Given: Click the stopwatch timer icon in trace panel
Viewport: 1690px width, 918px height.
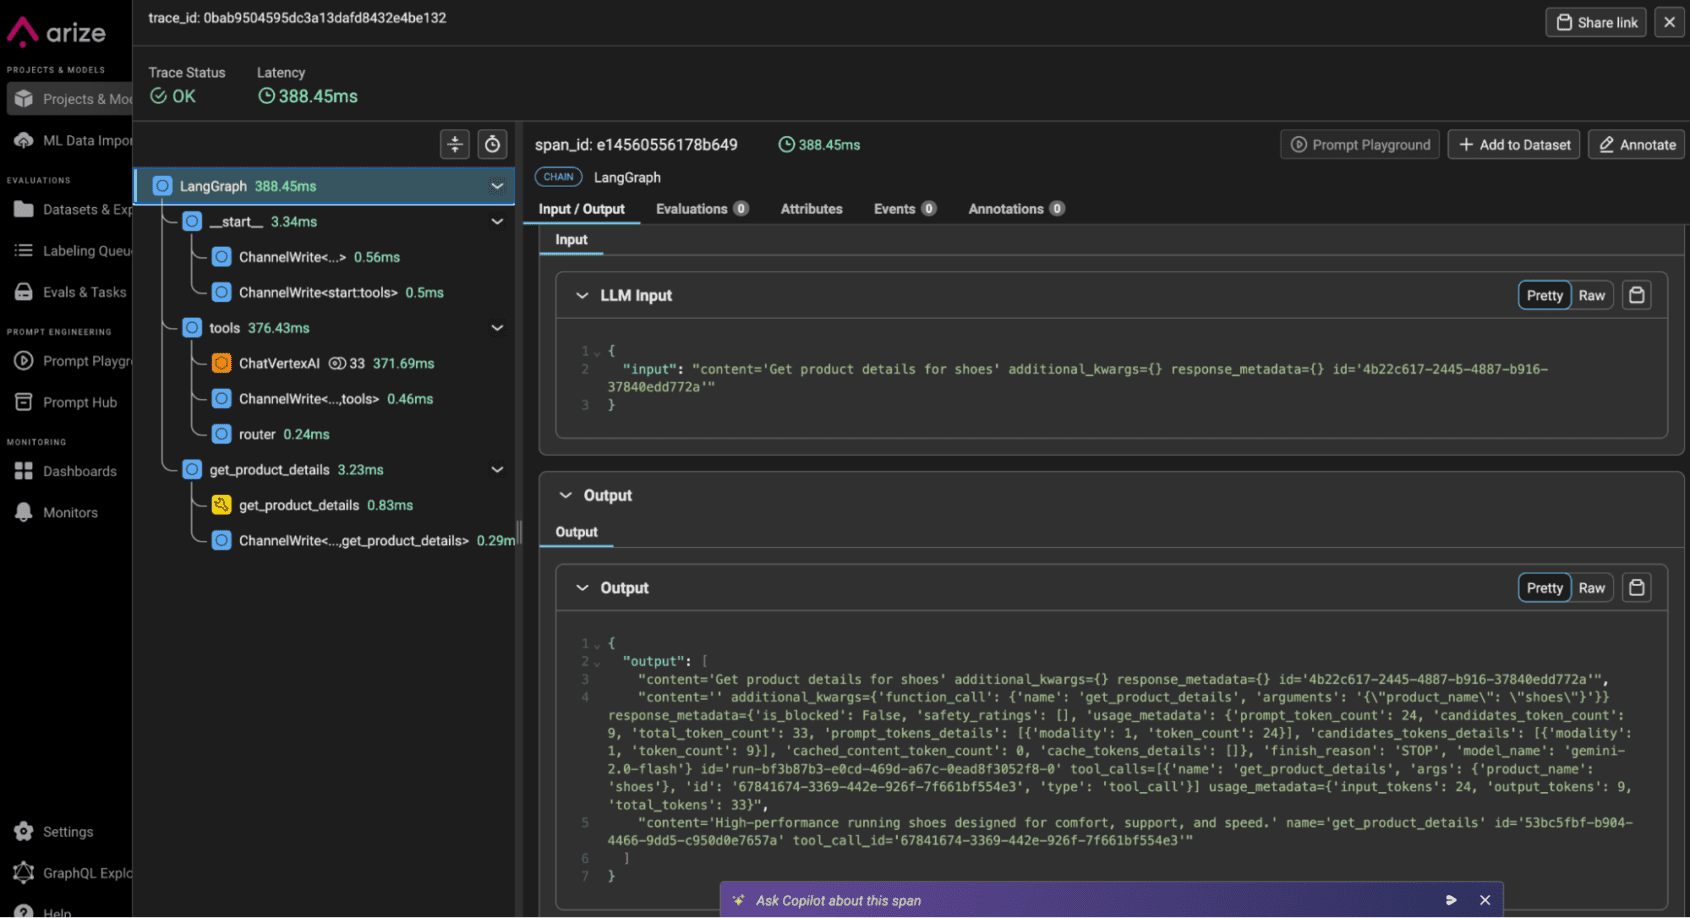Looking at the screenshot, I should (492, 144).
